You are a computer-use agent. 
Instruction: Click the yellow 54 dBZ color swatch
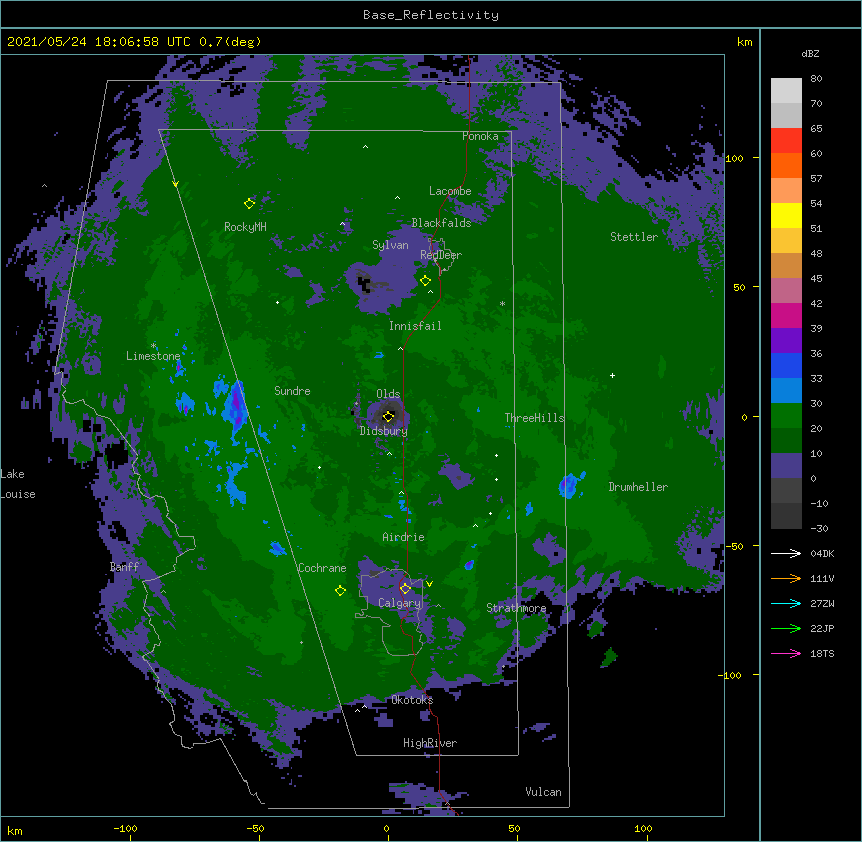786,215
